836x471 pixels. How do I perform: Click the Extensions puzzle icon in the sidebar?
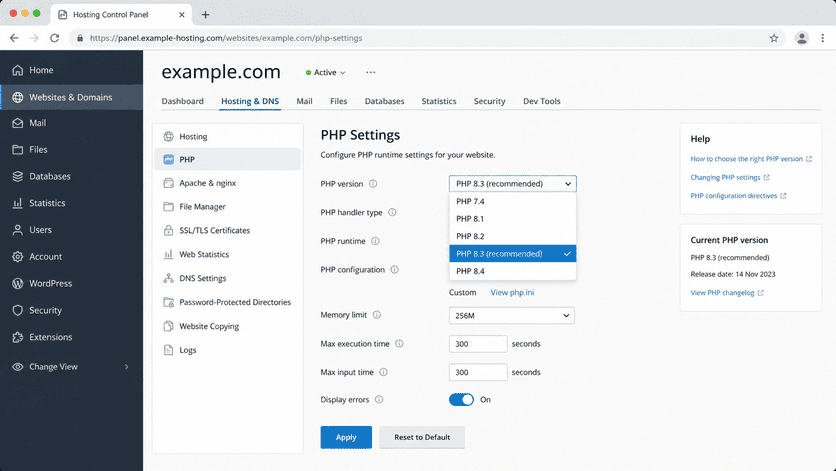(18, 337)
